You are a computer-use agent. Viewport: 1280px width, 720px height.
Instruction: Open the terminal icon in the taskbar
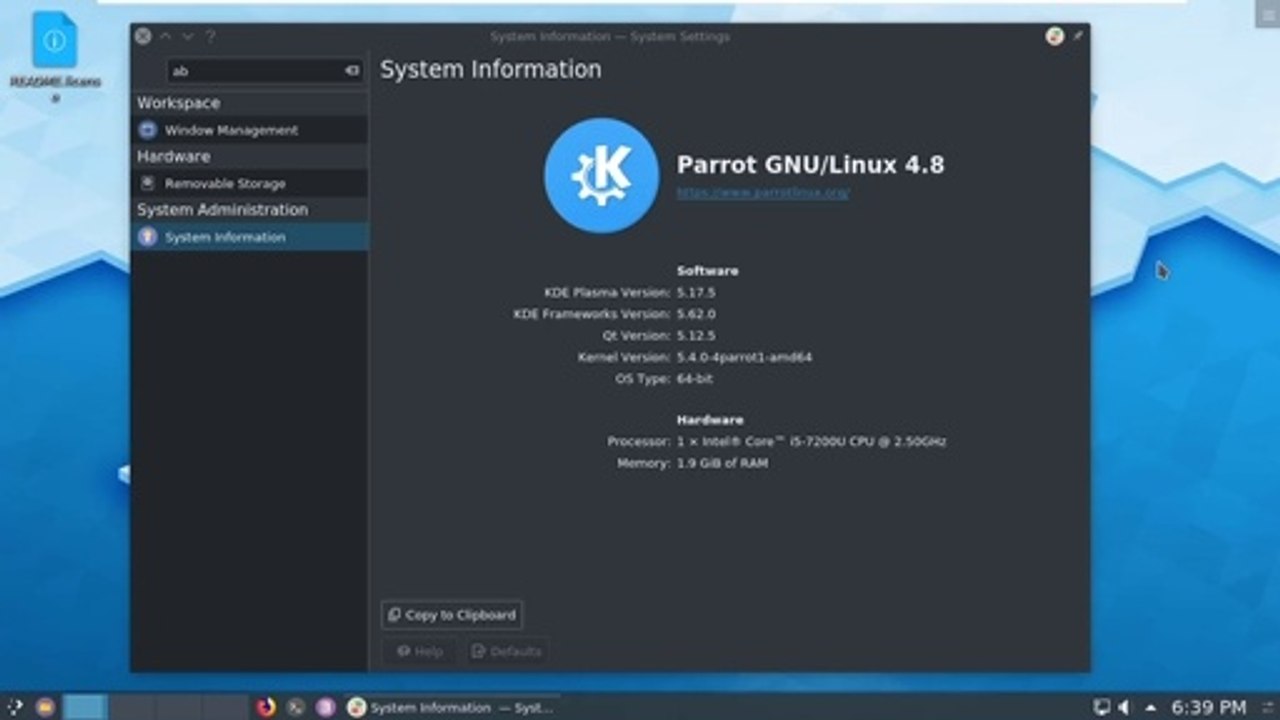coord(296,707)
